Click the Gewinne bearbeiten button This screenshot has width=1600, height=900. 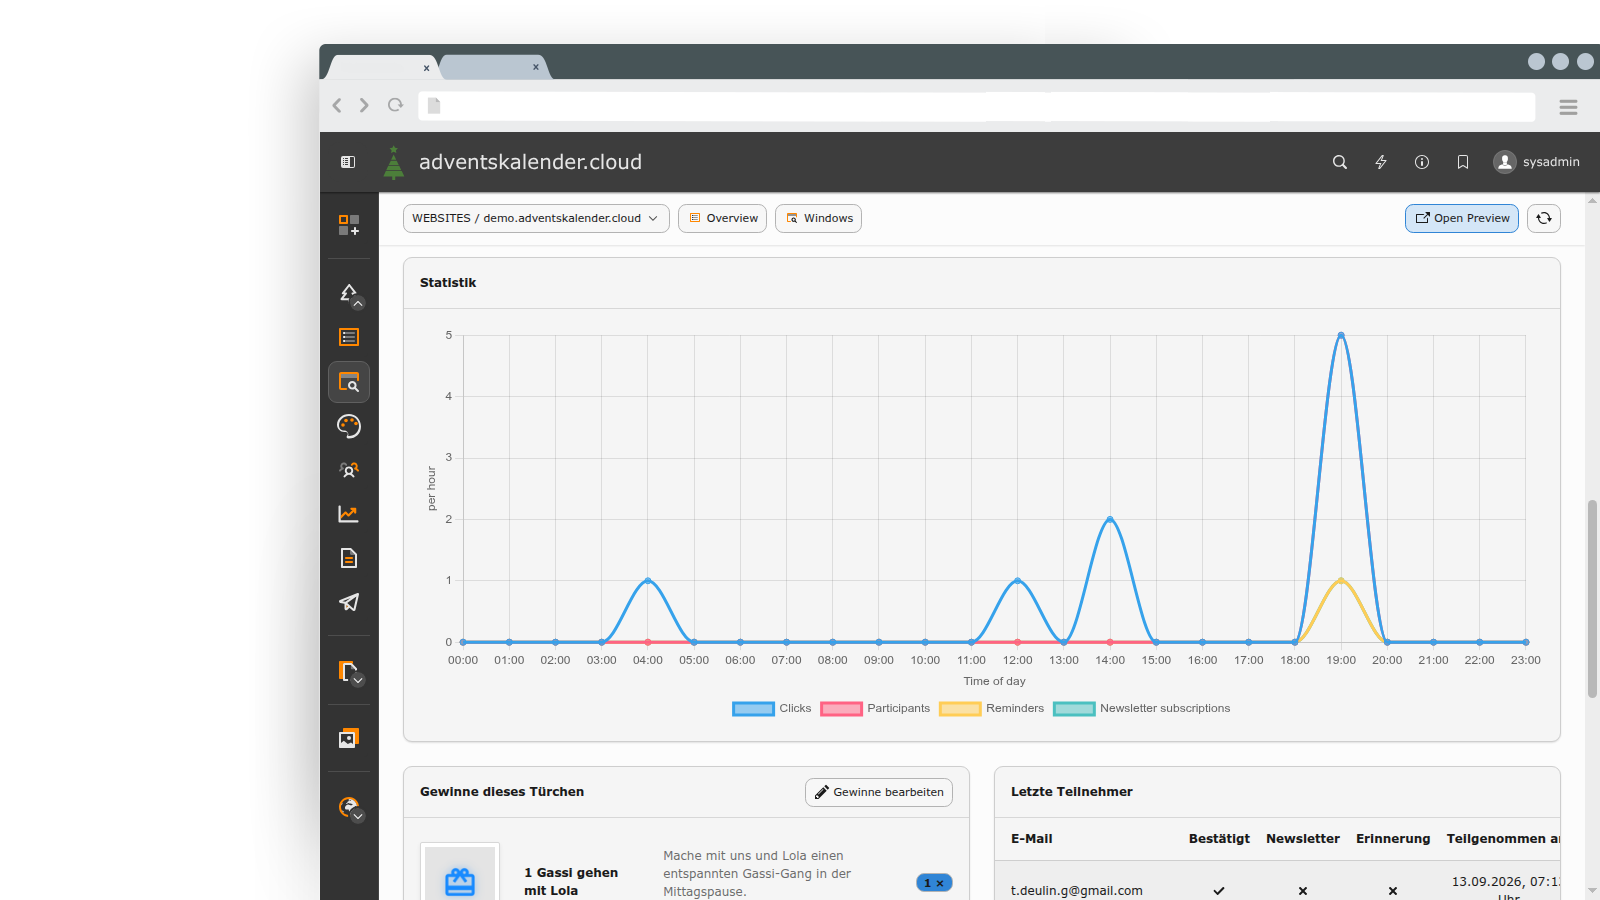[879, 792]
